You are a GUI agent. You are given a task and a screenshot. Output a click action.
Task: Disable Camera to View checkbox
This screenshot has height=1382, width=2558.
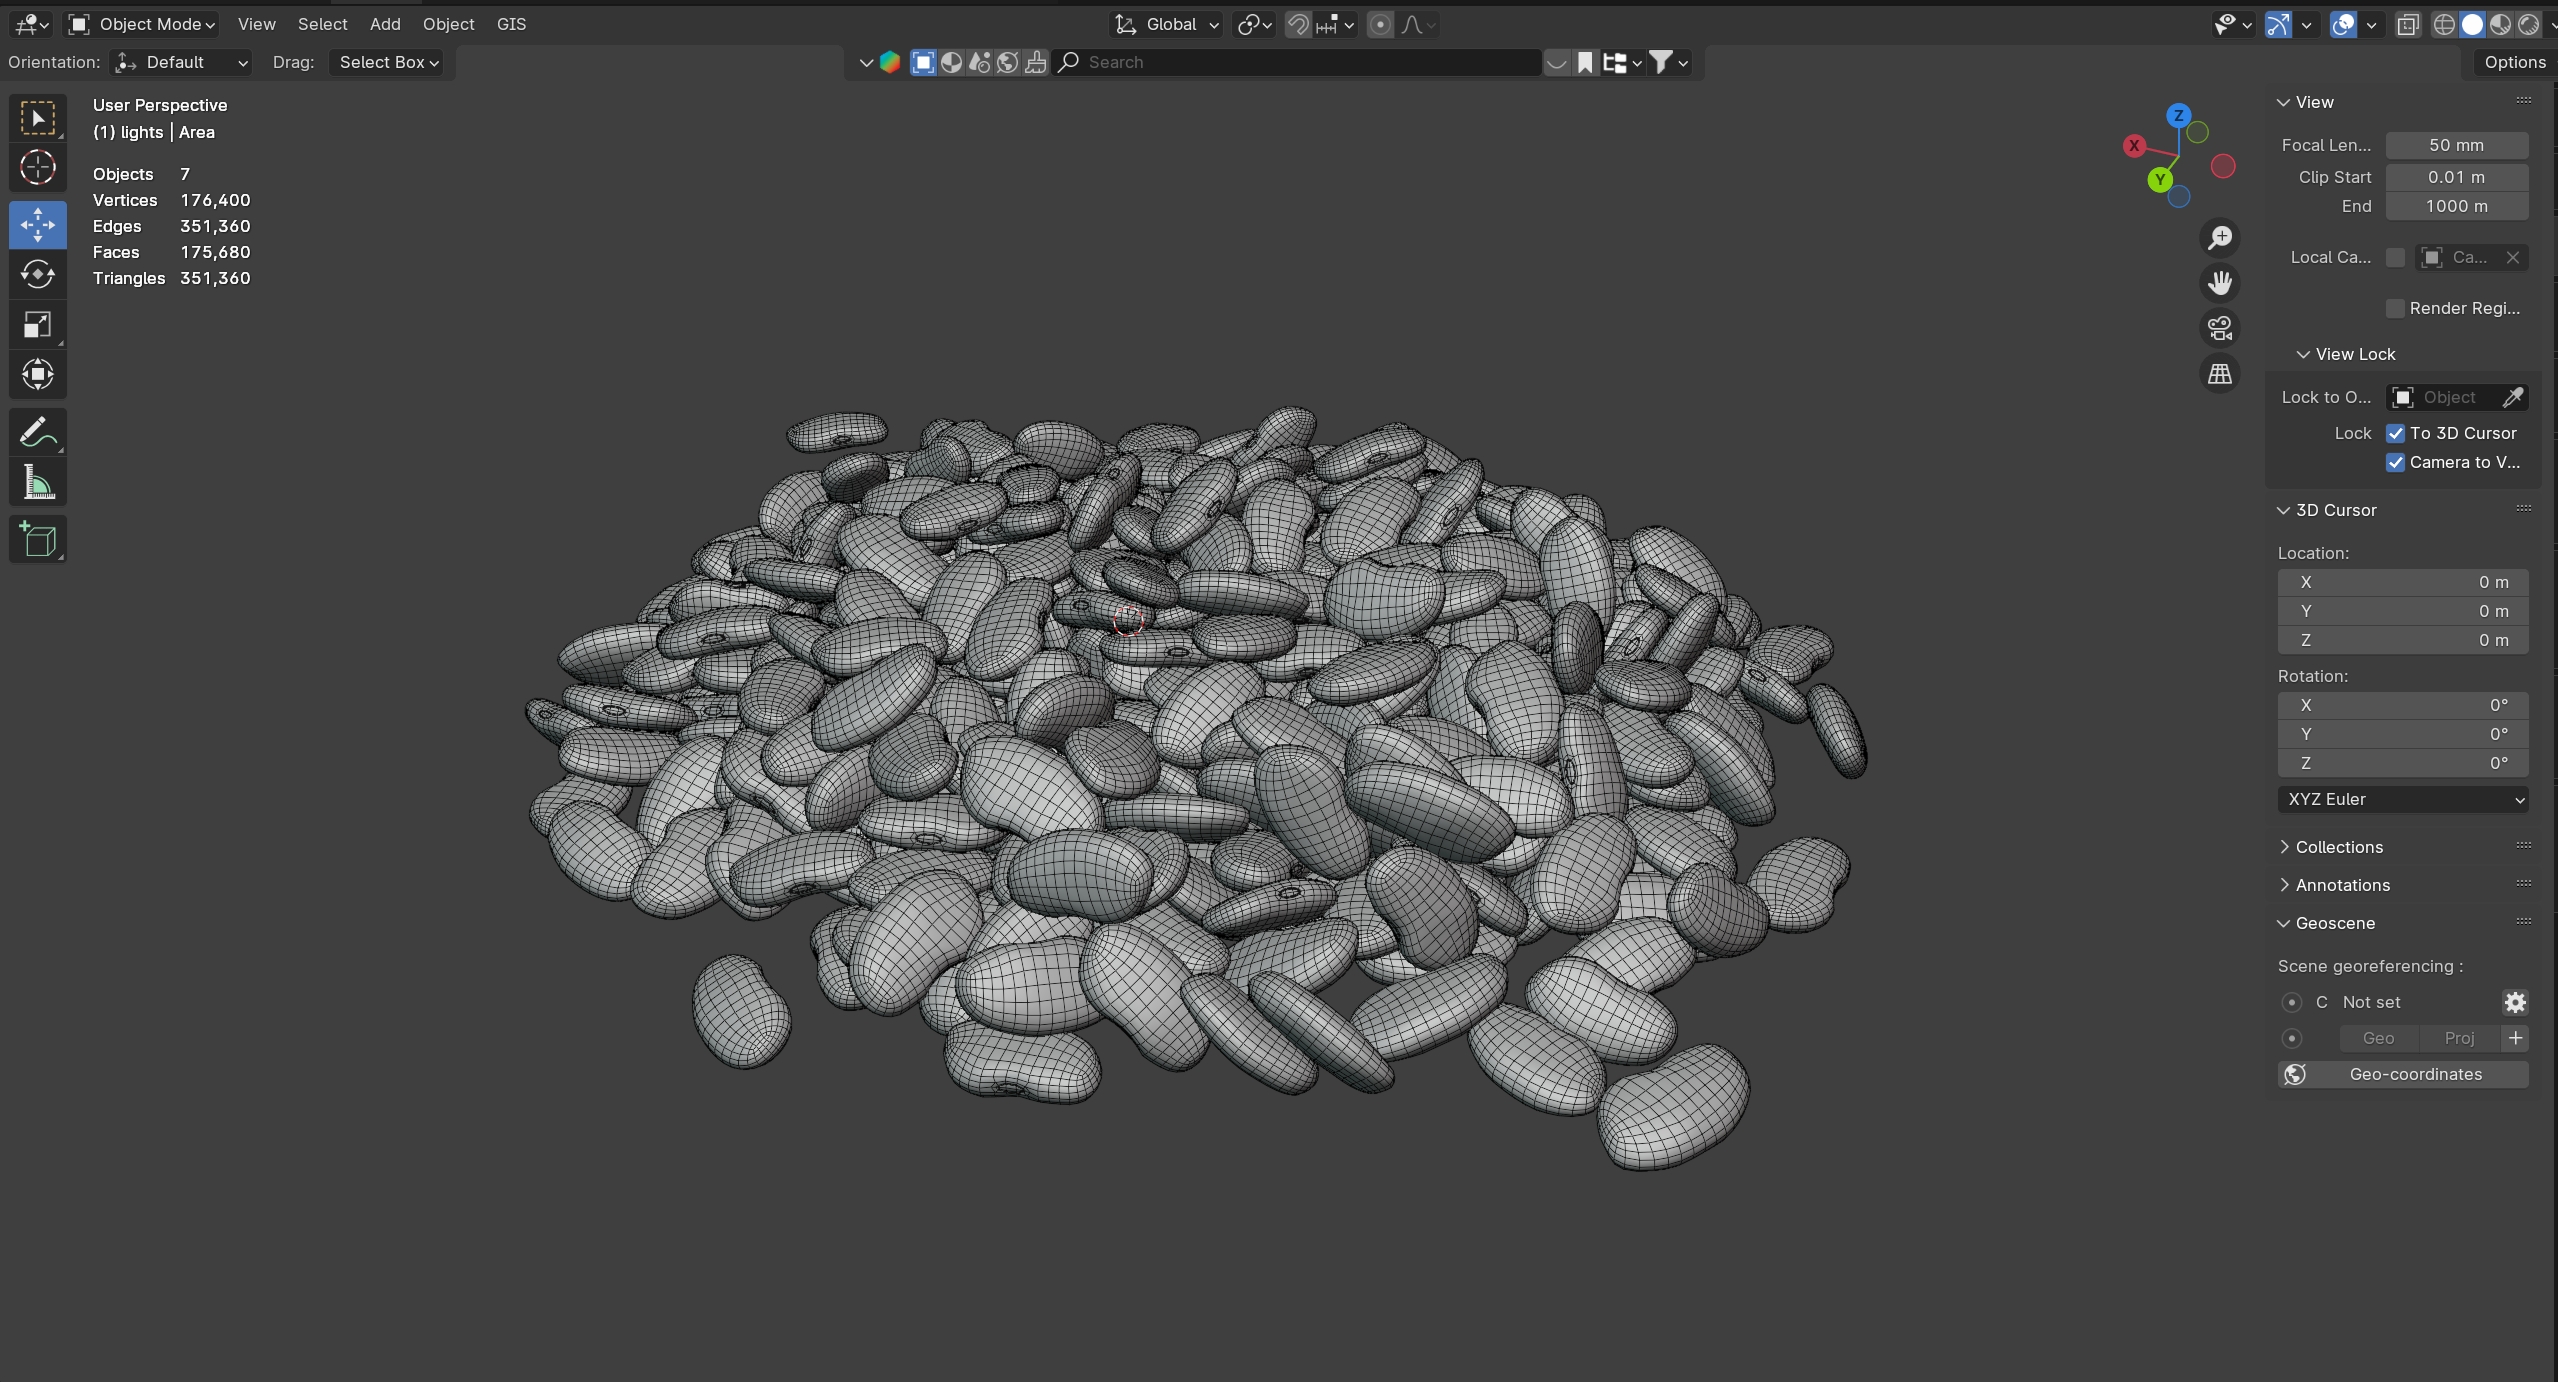click(2396, 462)
